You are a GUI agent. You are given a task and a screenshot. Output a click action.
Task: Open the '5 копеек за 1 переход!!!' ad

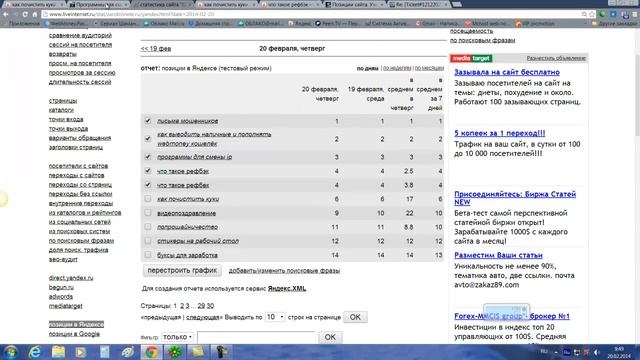click(x=500, y=133)
